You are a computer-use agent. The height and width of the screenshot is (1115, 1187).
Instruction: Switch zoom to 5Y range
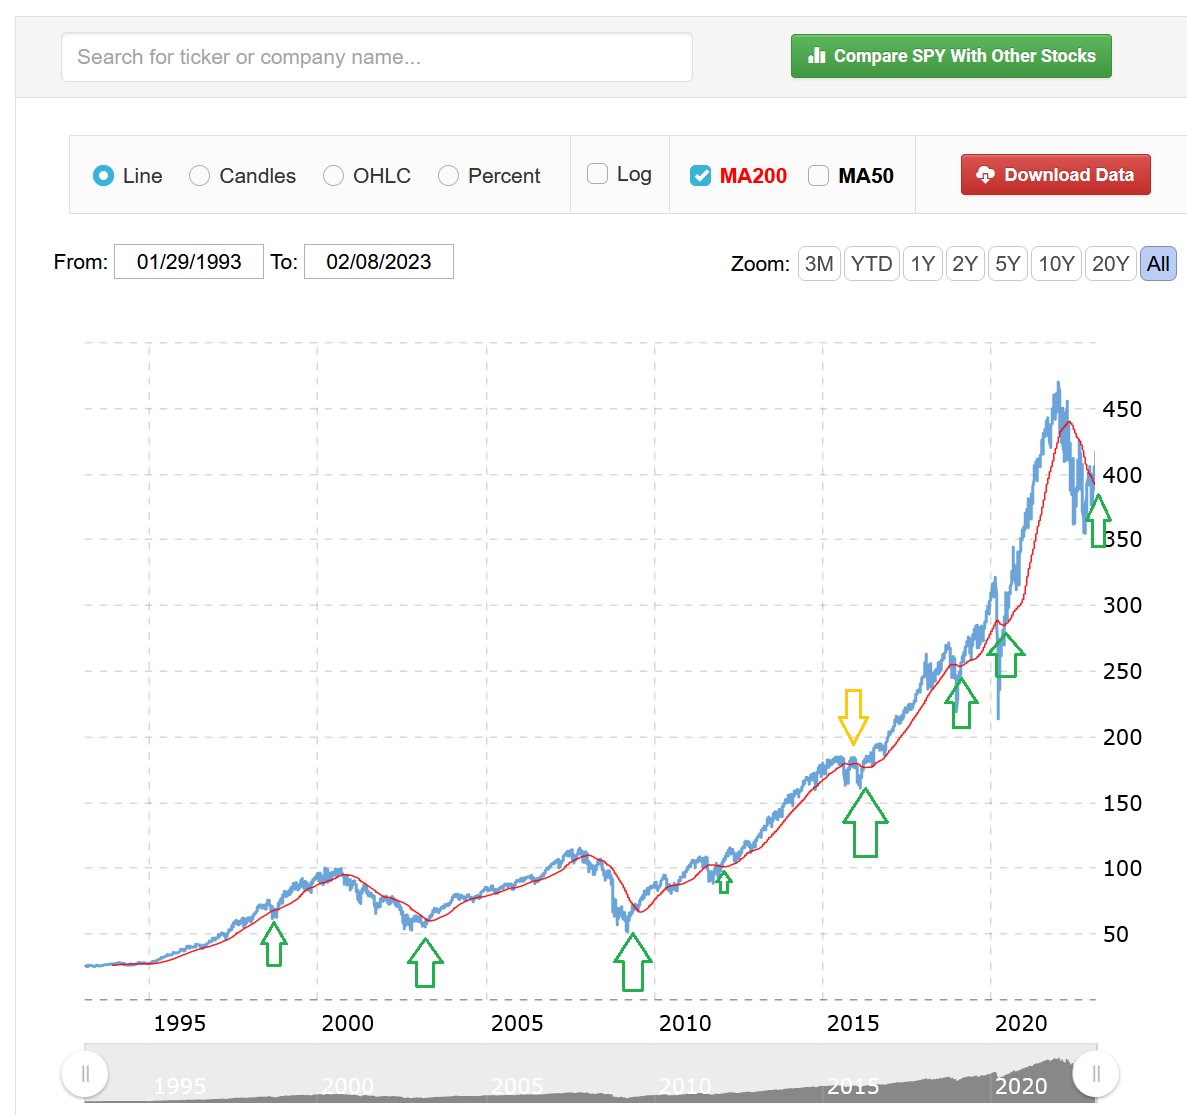(x=1007, y=264)
